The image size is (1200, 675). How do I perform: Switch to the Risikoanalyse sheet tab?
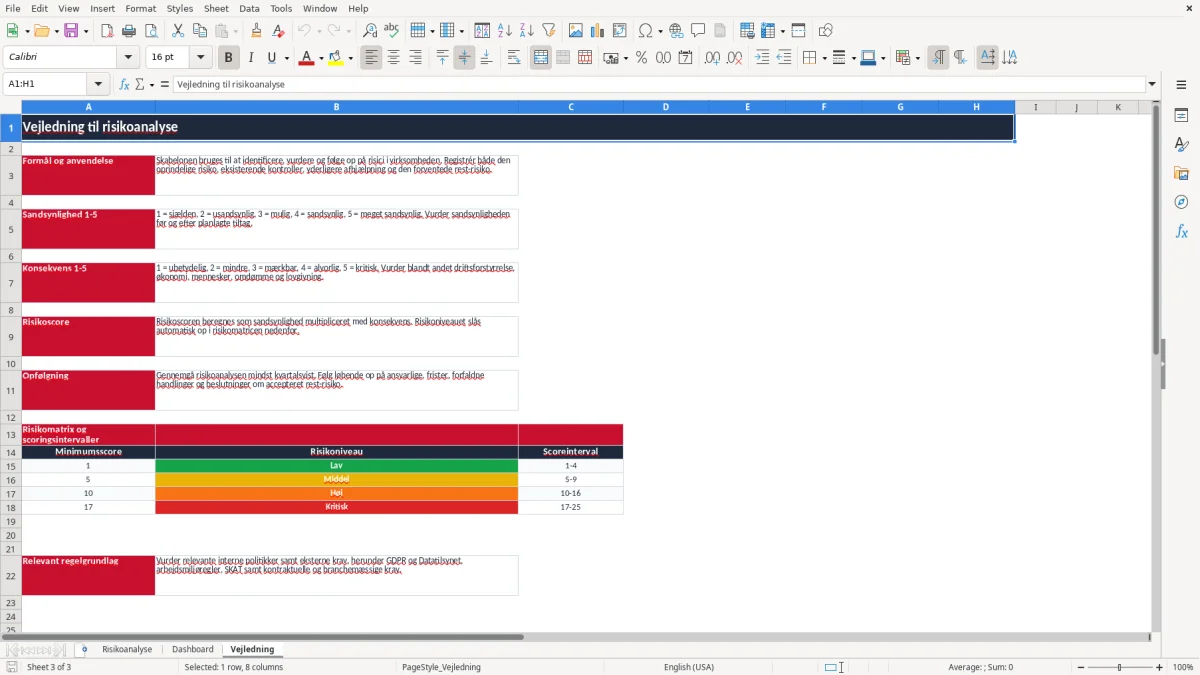click(127, 649)
